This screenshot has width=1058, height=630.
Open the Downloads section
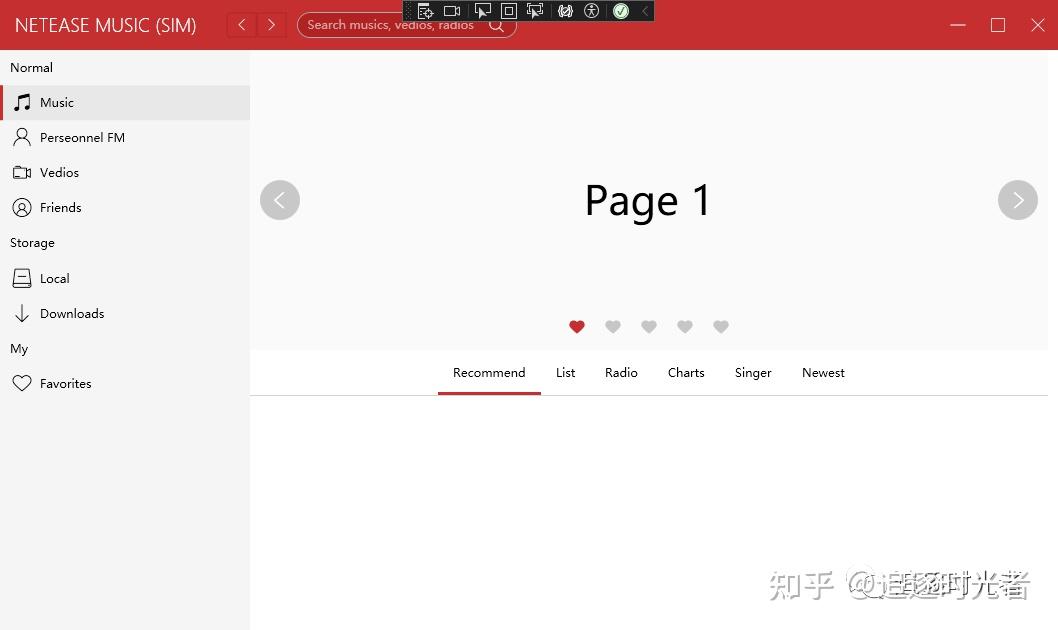tap(72, 313)
